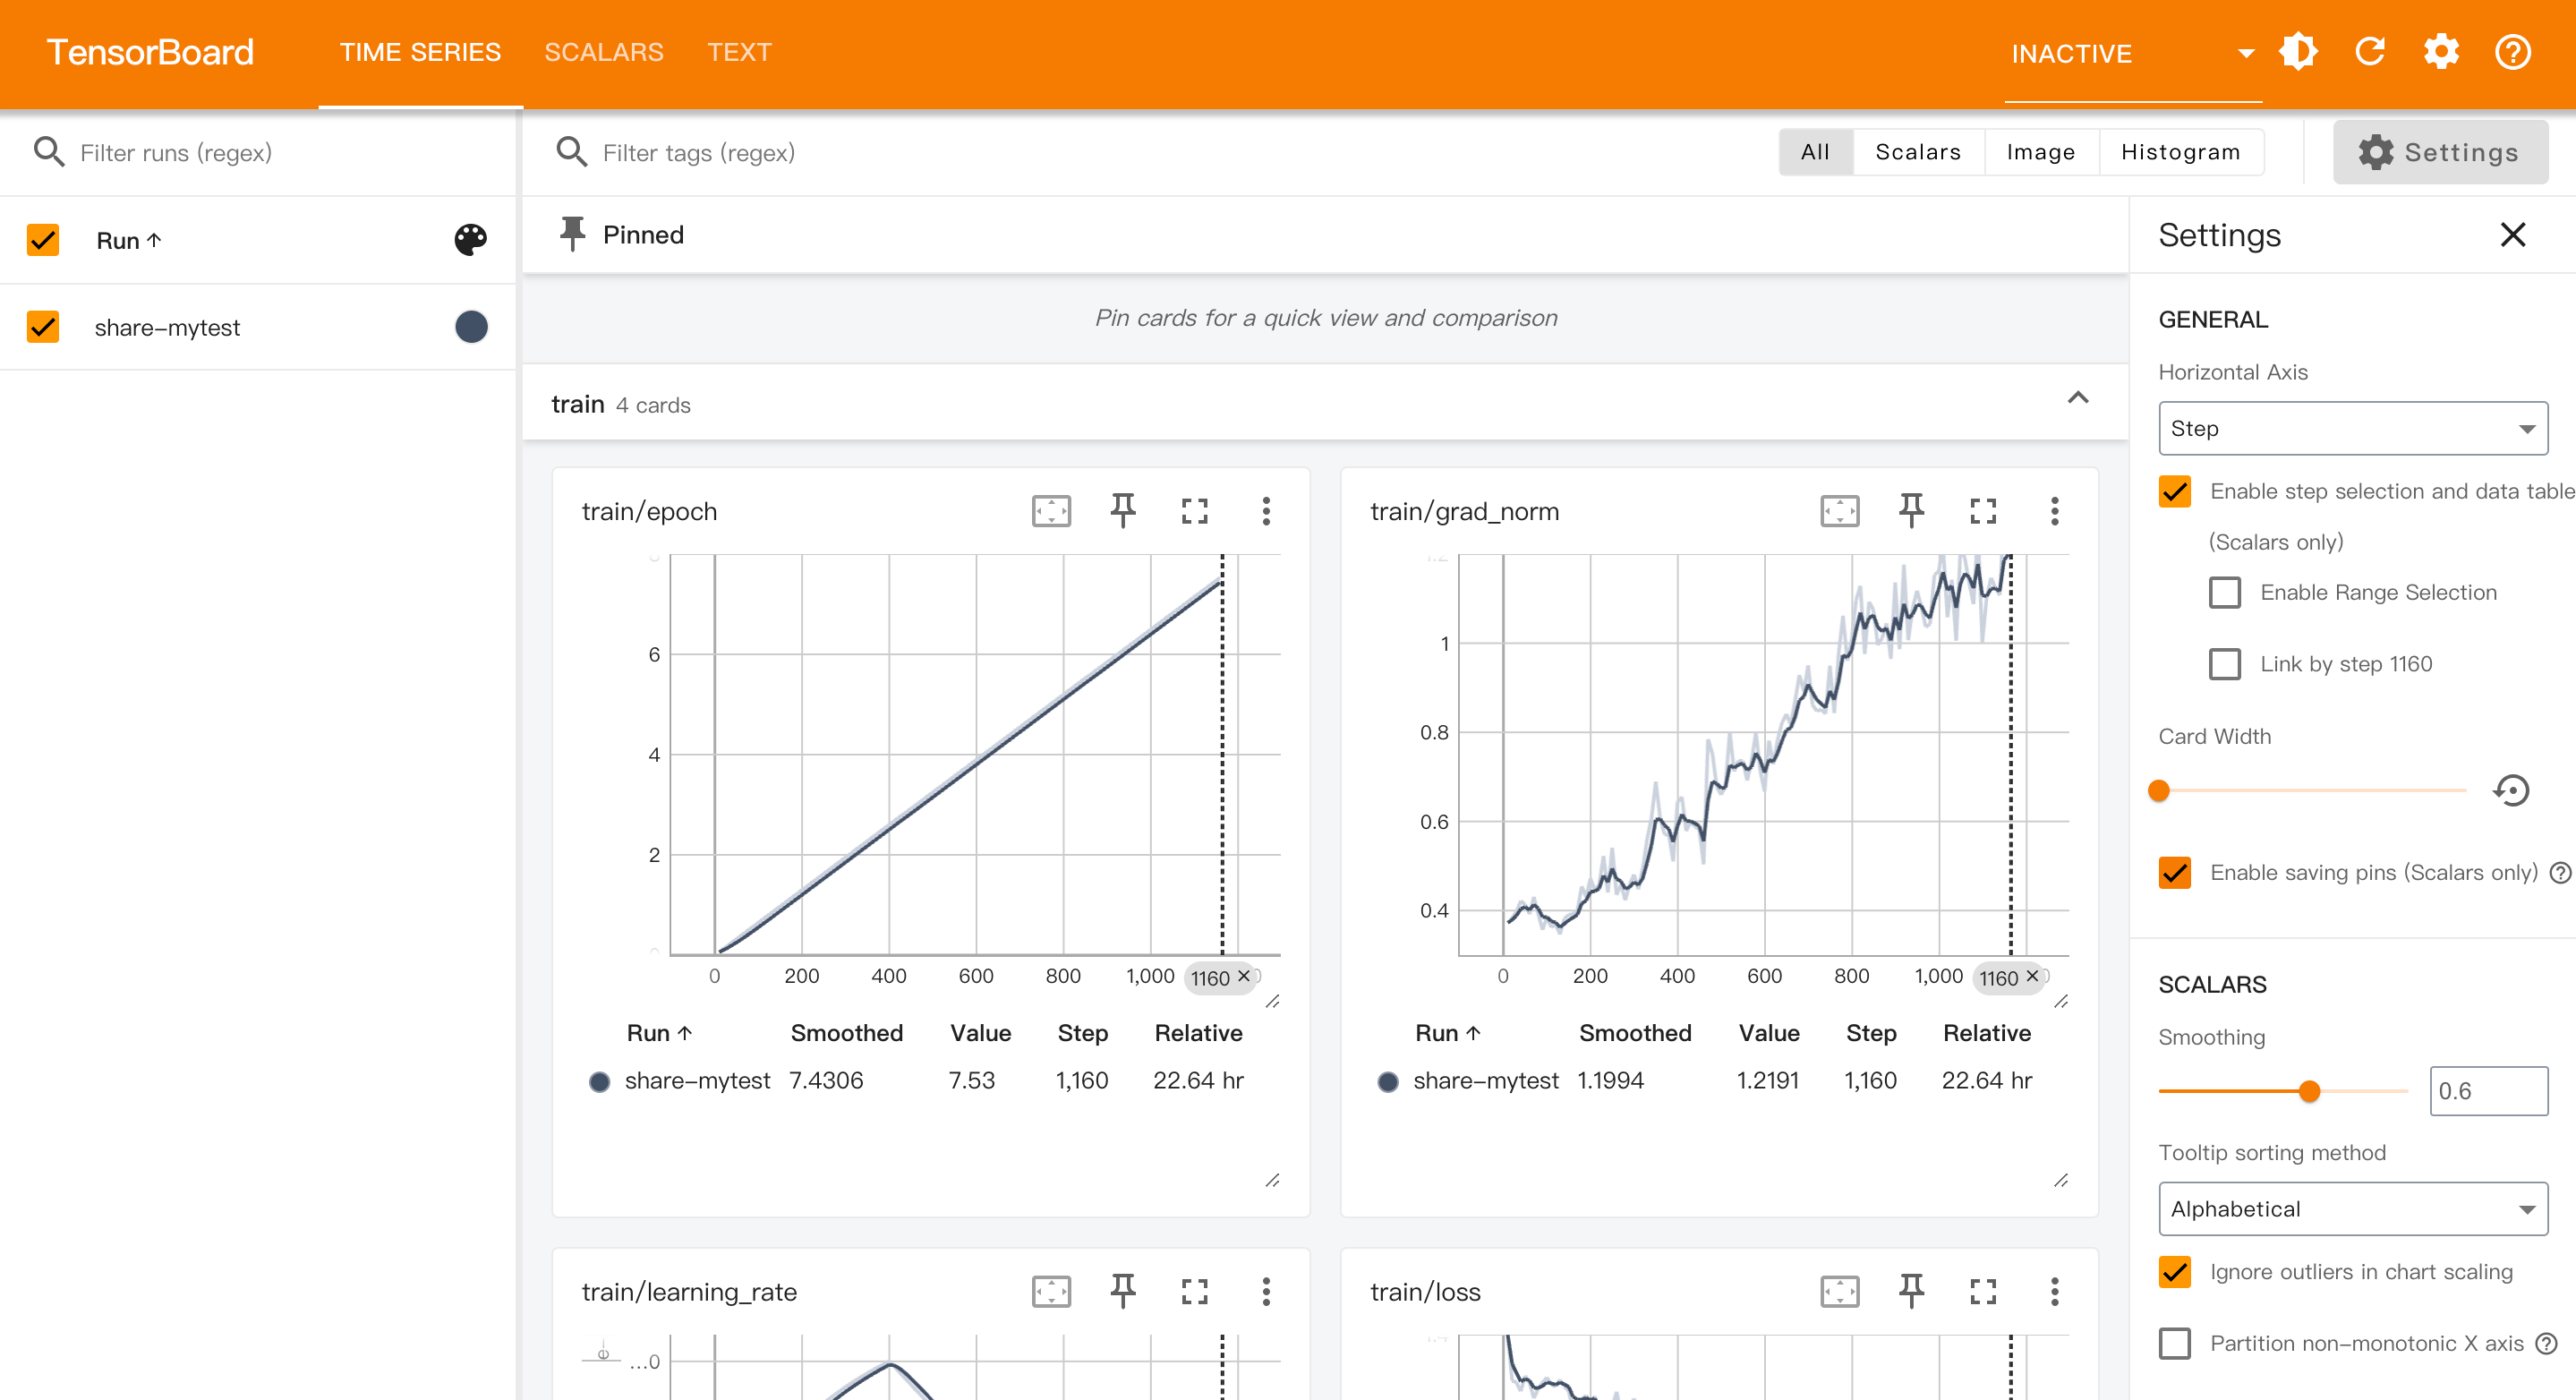Switch to the SCALARS tab
Viewport: 2576px width, 1400px height.
604,52
